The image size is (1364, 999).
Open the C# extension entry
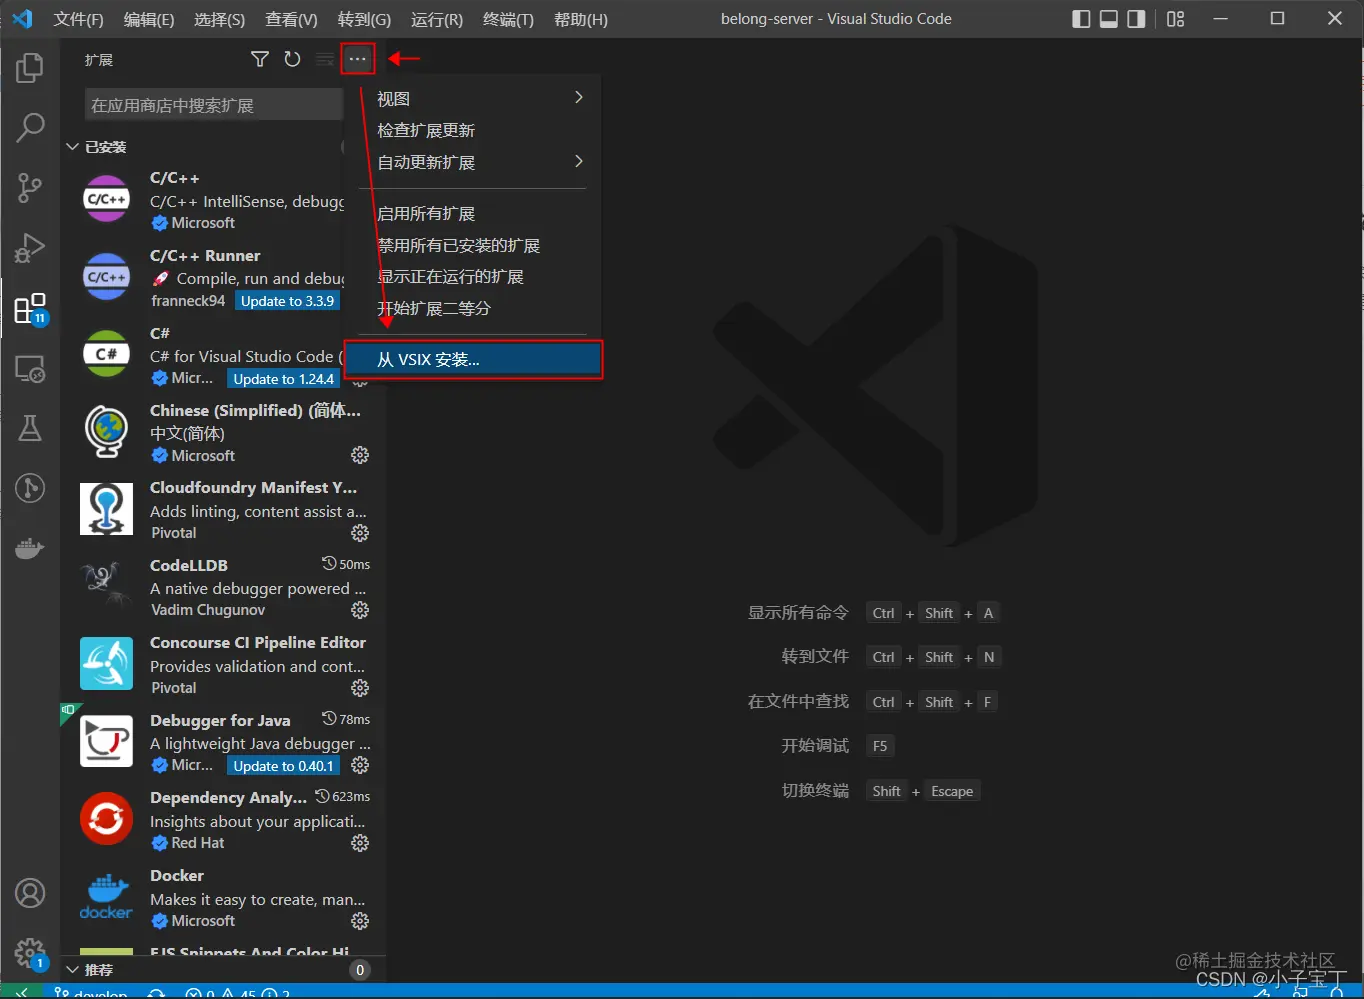203,354
